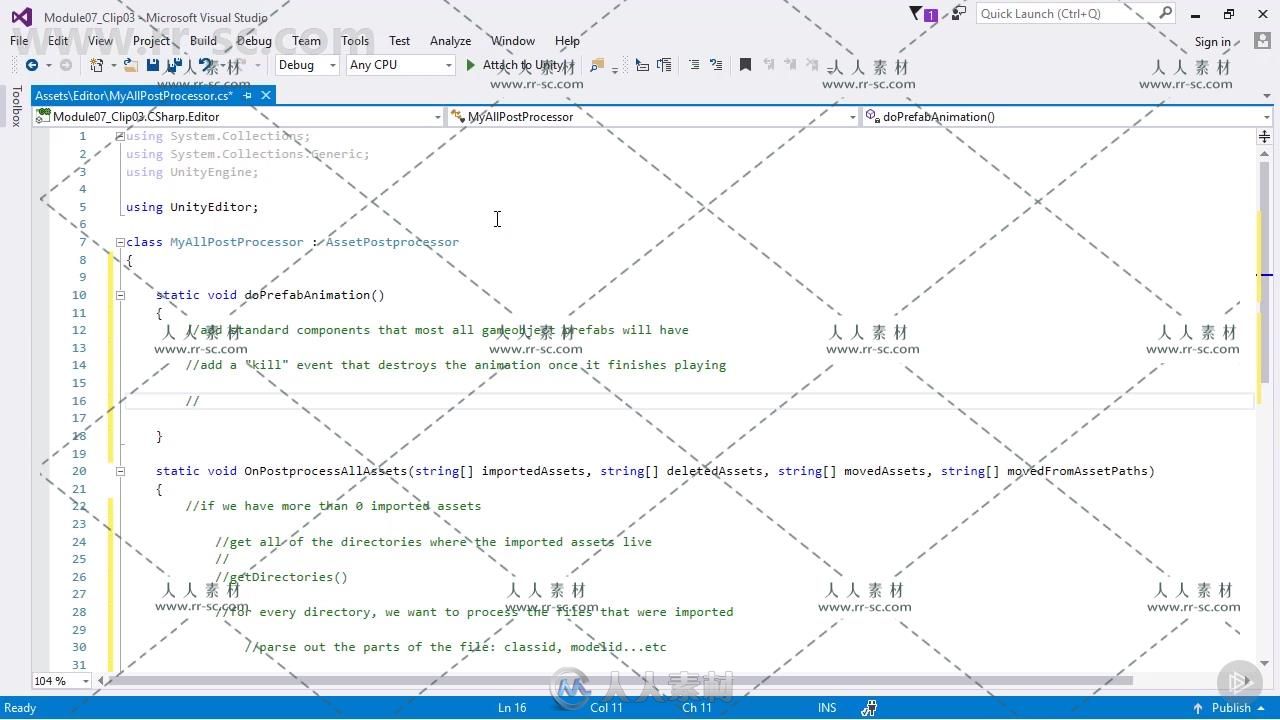Click the Undo arrow icon

pyautogui.click(x=205, y=65)
